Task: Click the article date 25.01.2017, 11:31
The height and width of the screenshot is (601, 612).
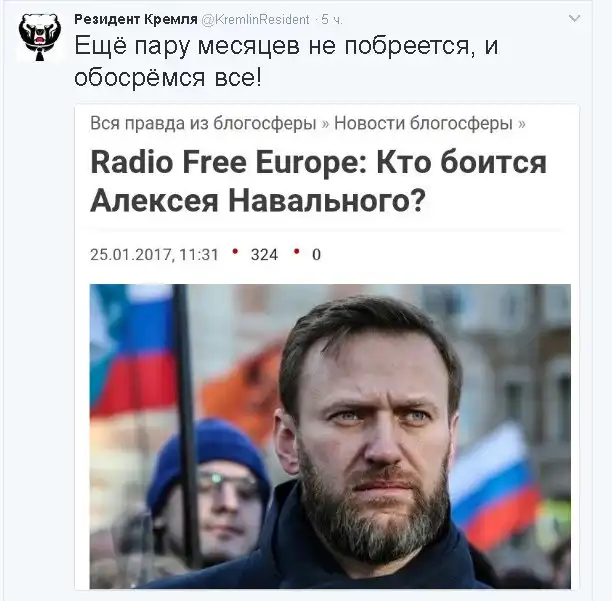Action: tap(154, 254)
